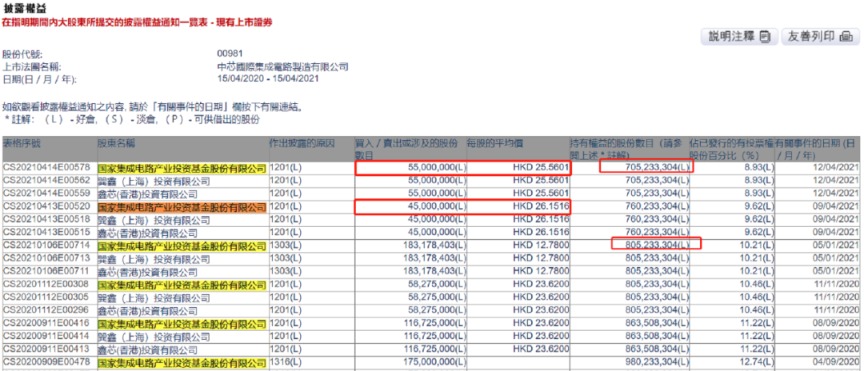Screen dimensions: 864x371
Task: Open the 11/11/2020 date in row CS20201112E00308
Action: tap(837, 285)
